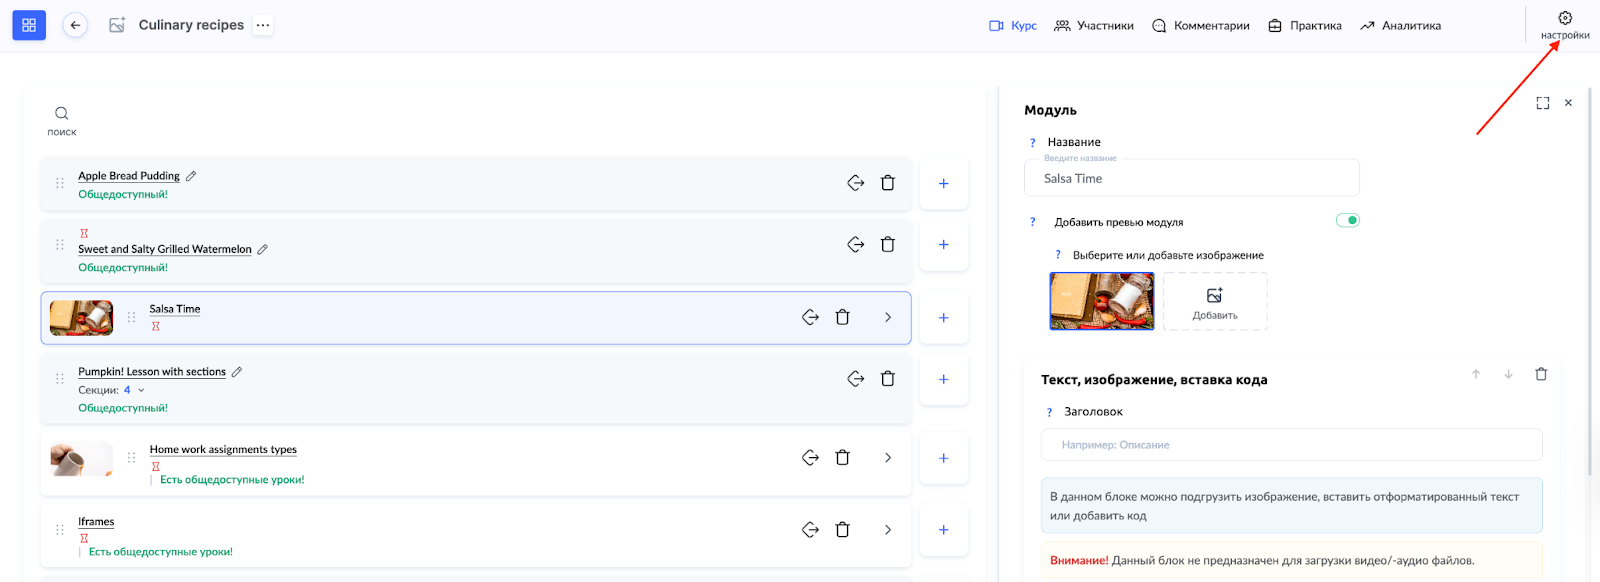Image resolution: width=1600 pixels, height=582 pixels.
Task: Move the content block down with arrow
Action: click(x=1508, y=374)
